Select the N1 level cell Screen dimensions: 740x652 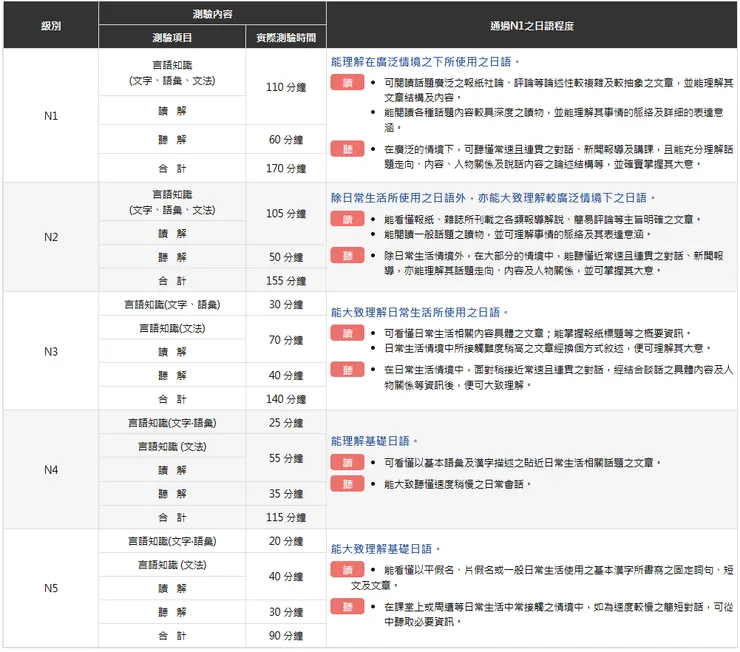(x=51, y=116)
